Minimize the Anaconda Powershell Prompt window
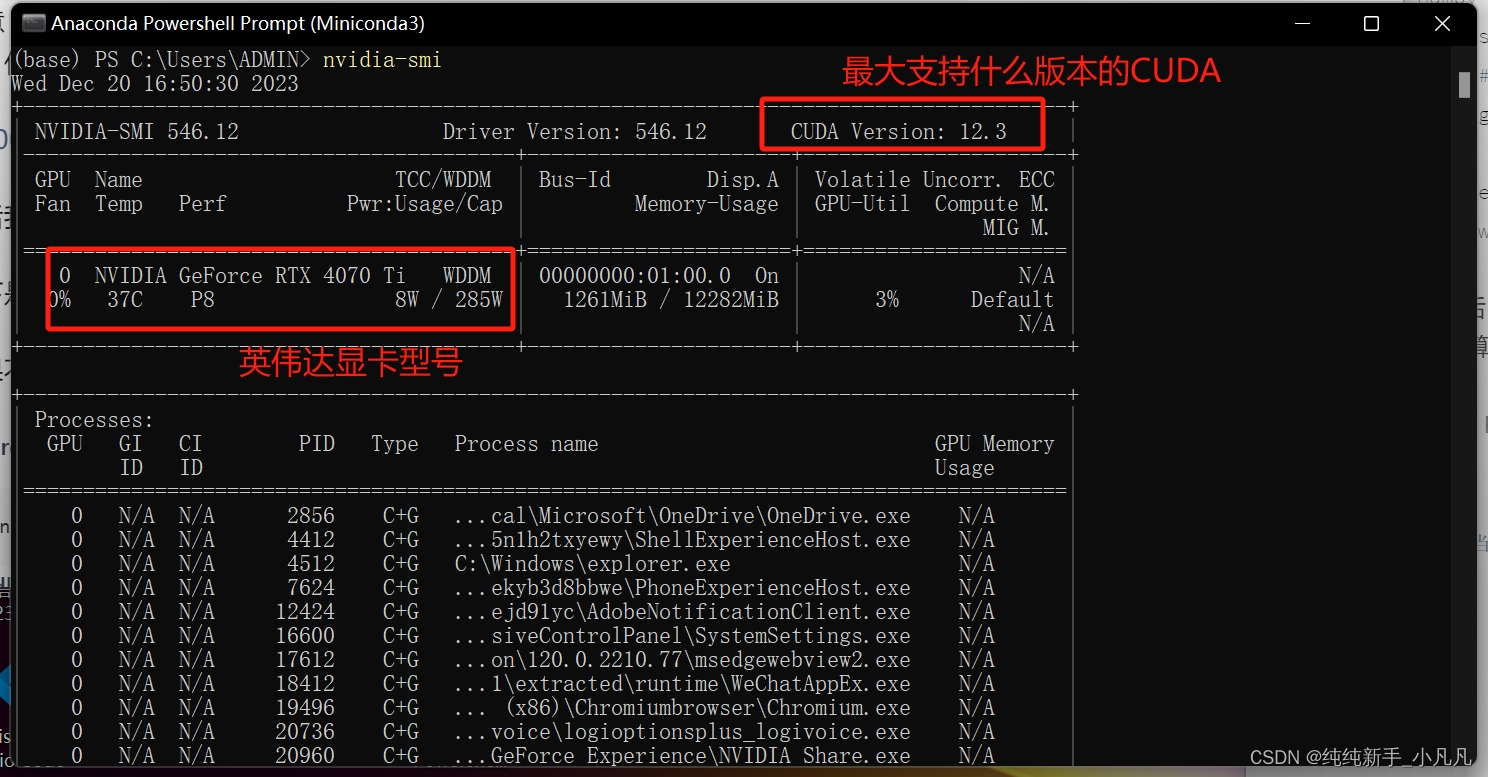This screenshot has height=777, width=1488. pyautogui.click(x=1301, y=23)
